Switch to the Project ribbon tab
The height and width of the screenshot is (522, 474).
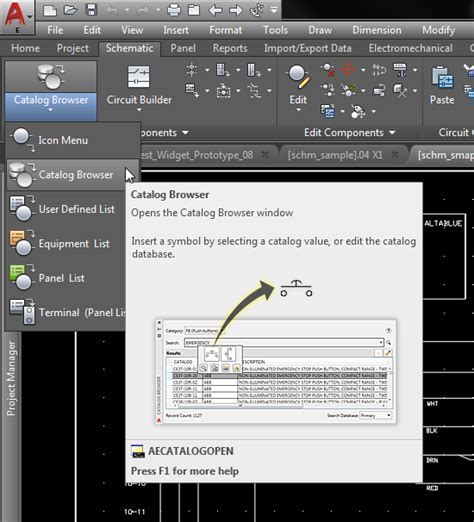click(72, 48)
